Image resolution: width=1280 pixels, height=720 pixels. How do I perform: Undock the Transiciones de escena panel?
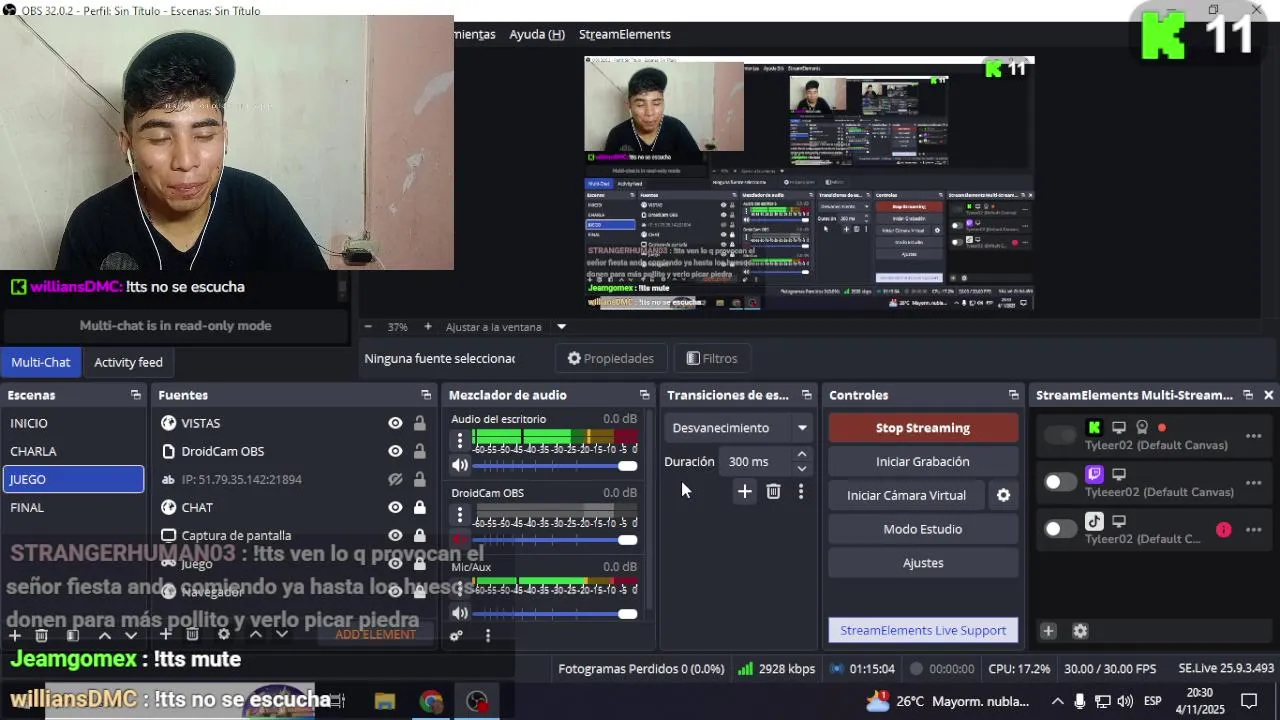click(x=806, y=395)
